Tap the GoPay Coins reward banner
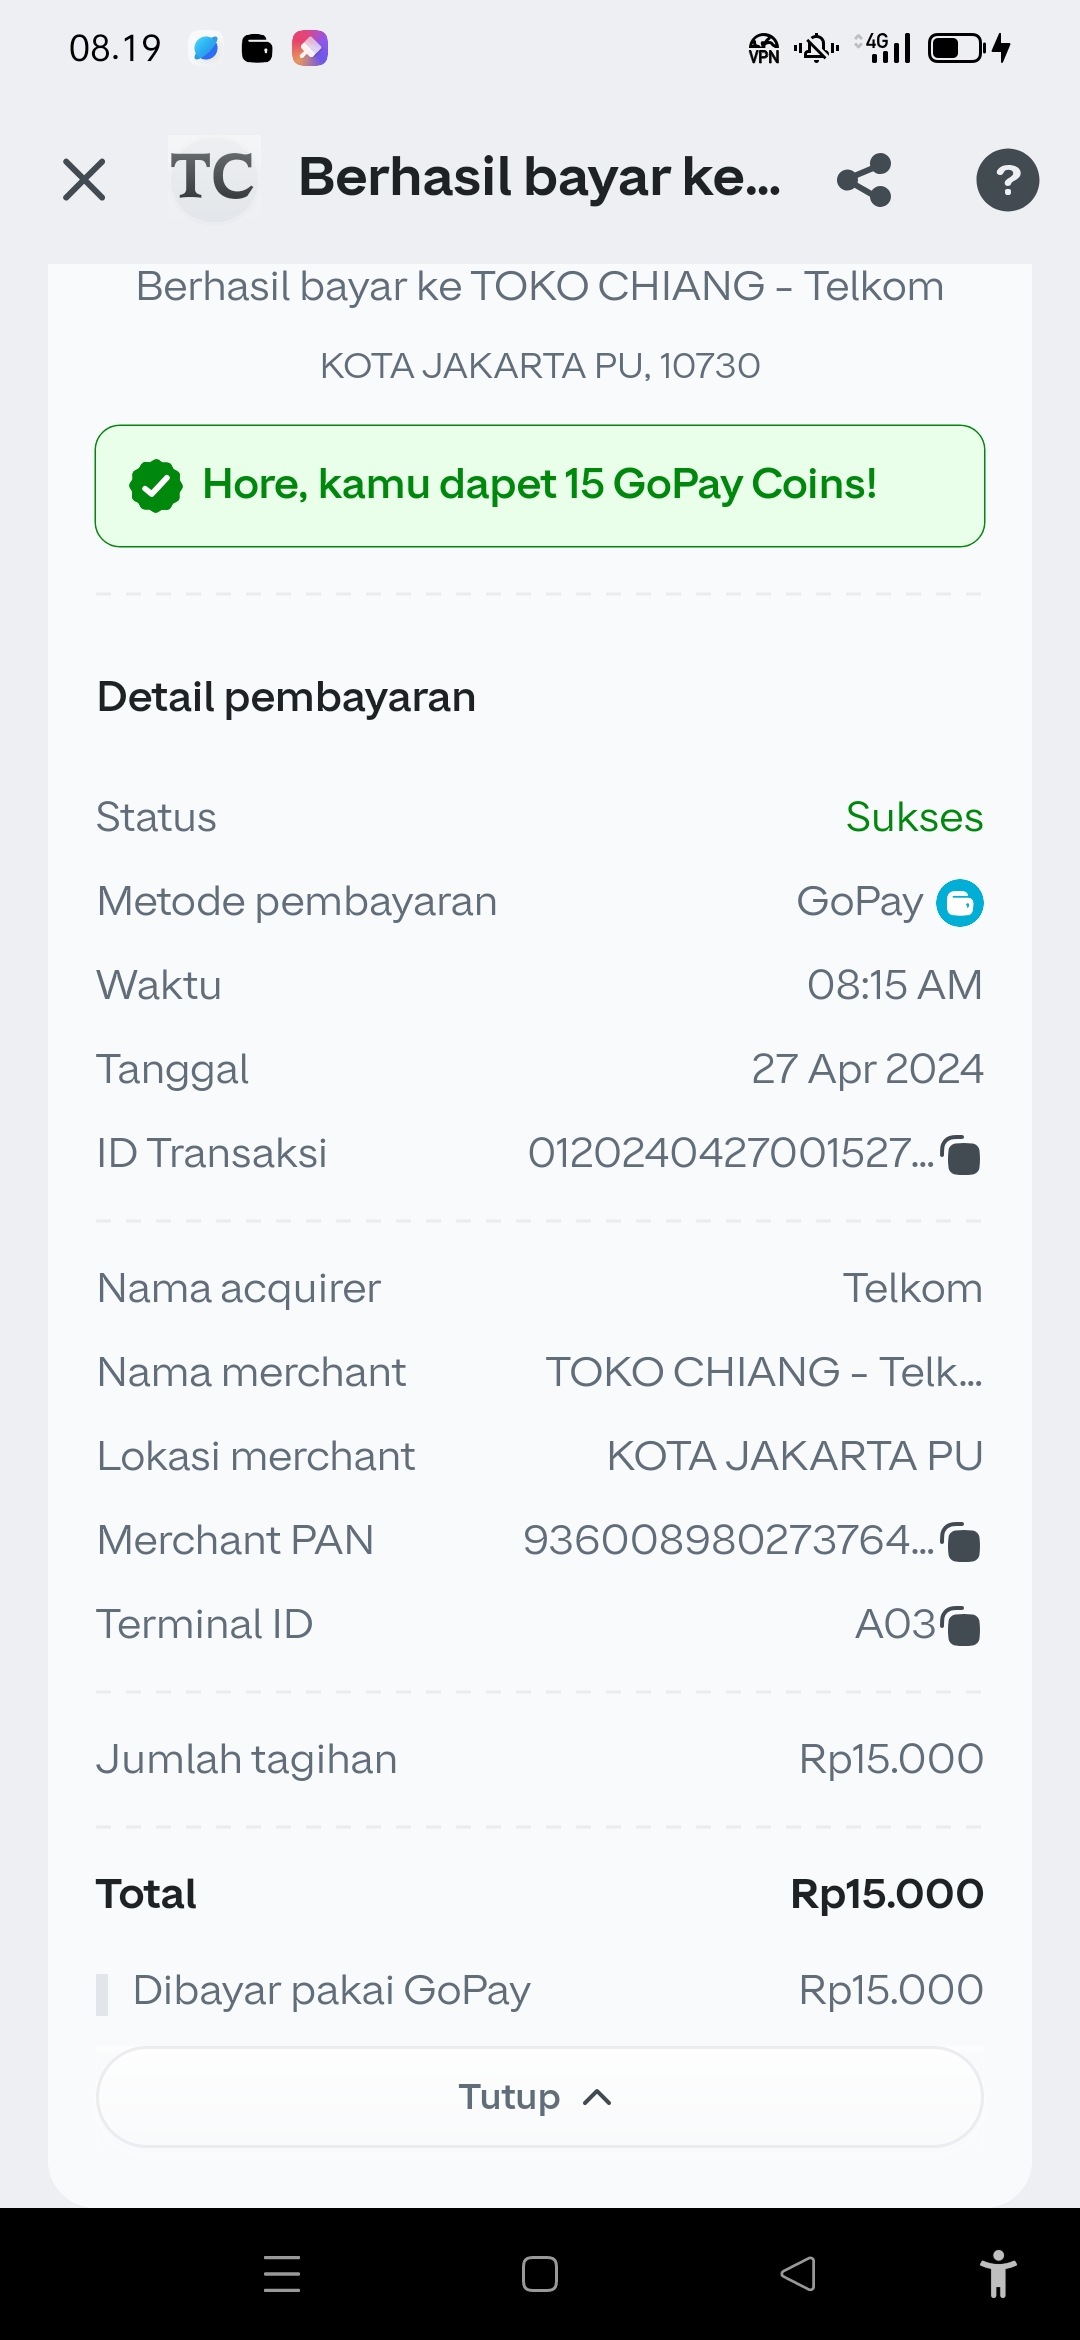Image resolution: width=1080 pixels, height=2340 pixels. click(540, 486)
